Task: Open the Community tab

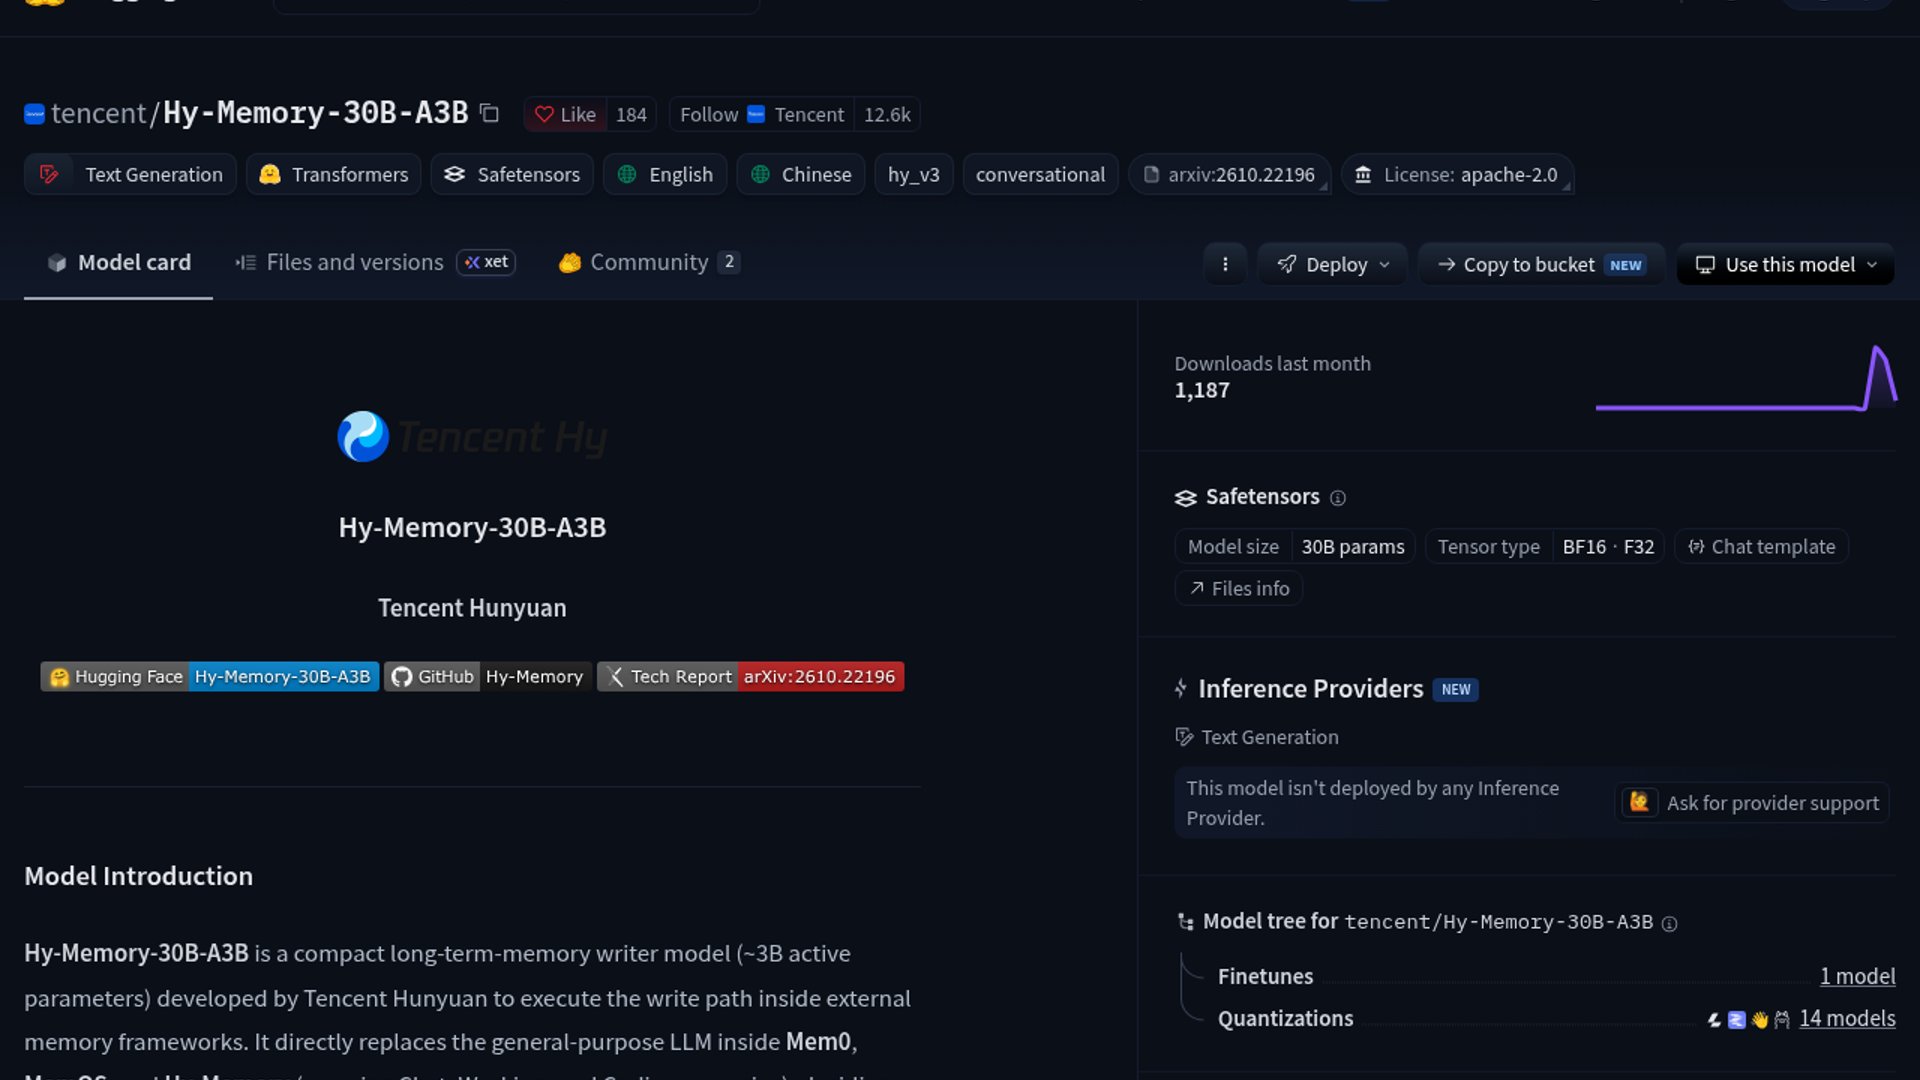Action: pyautogui.click(x=648, y=262)
